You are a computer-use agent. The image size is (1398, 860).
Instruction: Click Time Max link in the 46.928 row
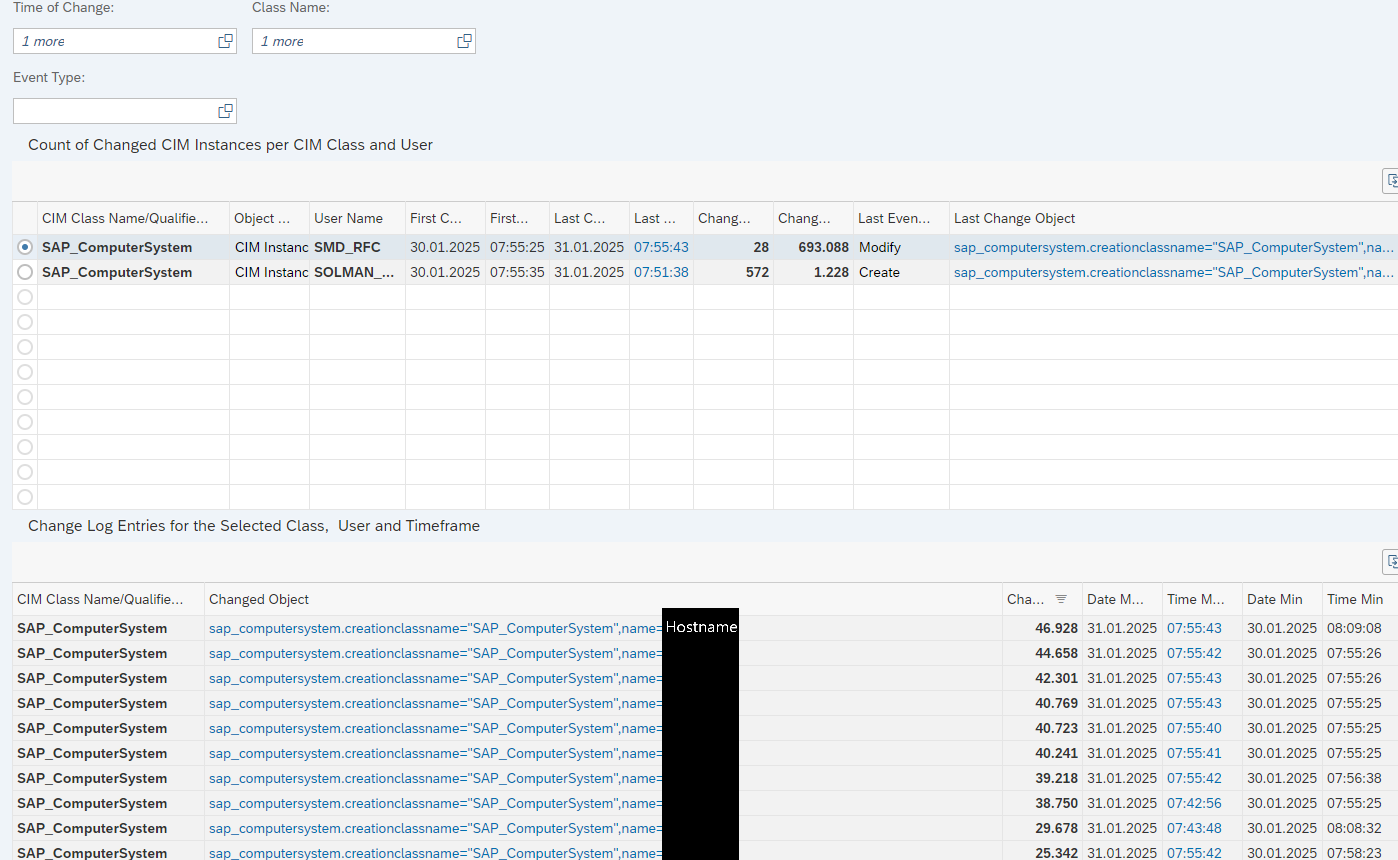1194,628
